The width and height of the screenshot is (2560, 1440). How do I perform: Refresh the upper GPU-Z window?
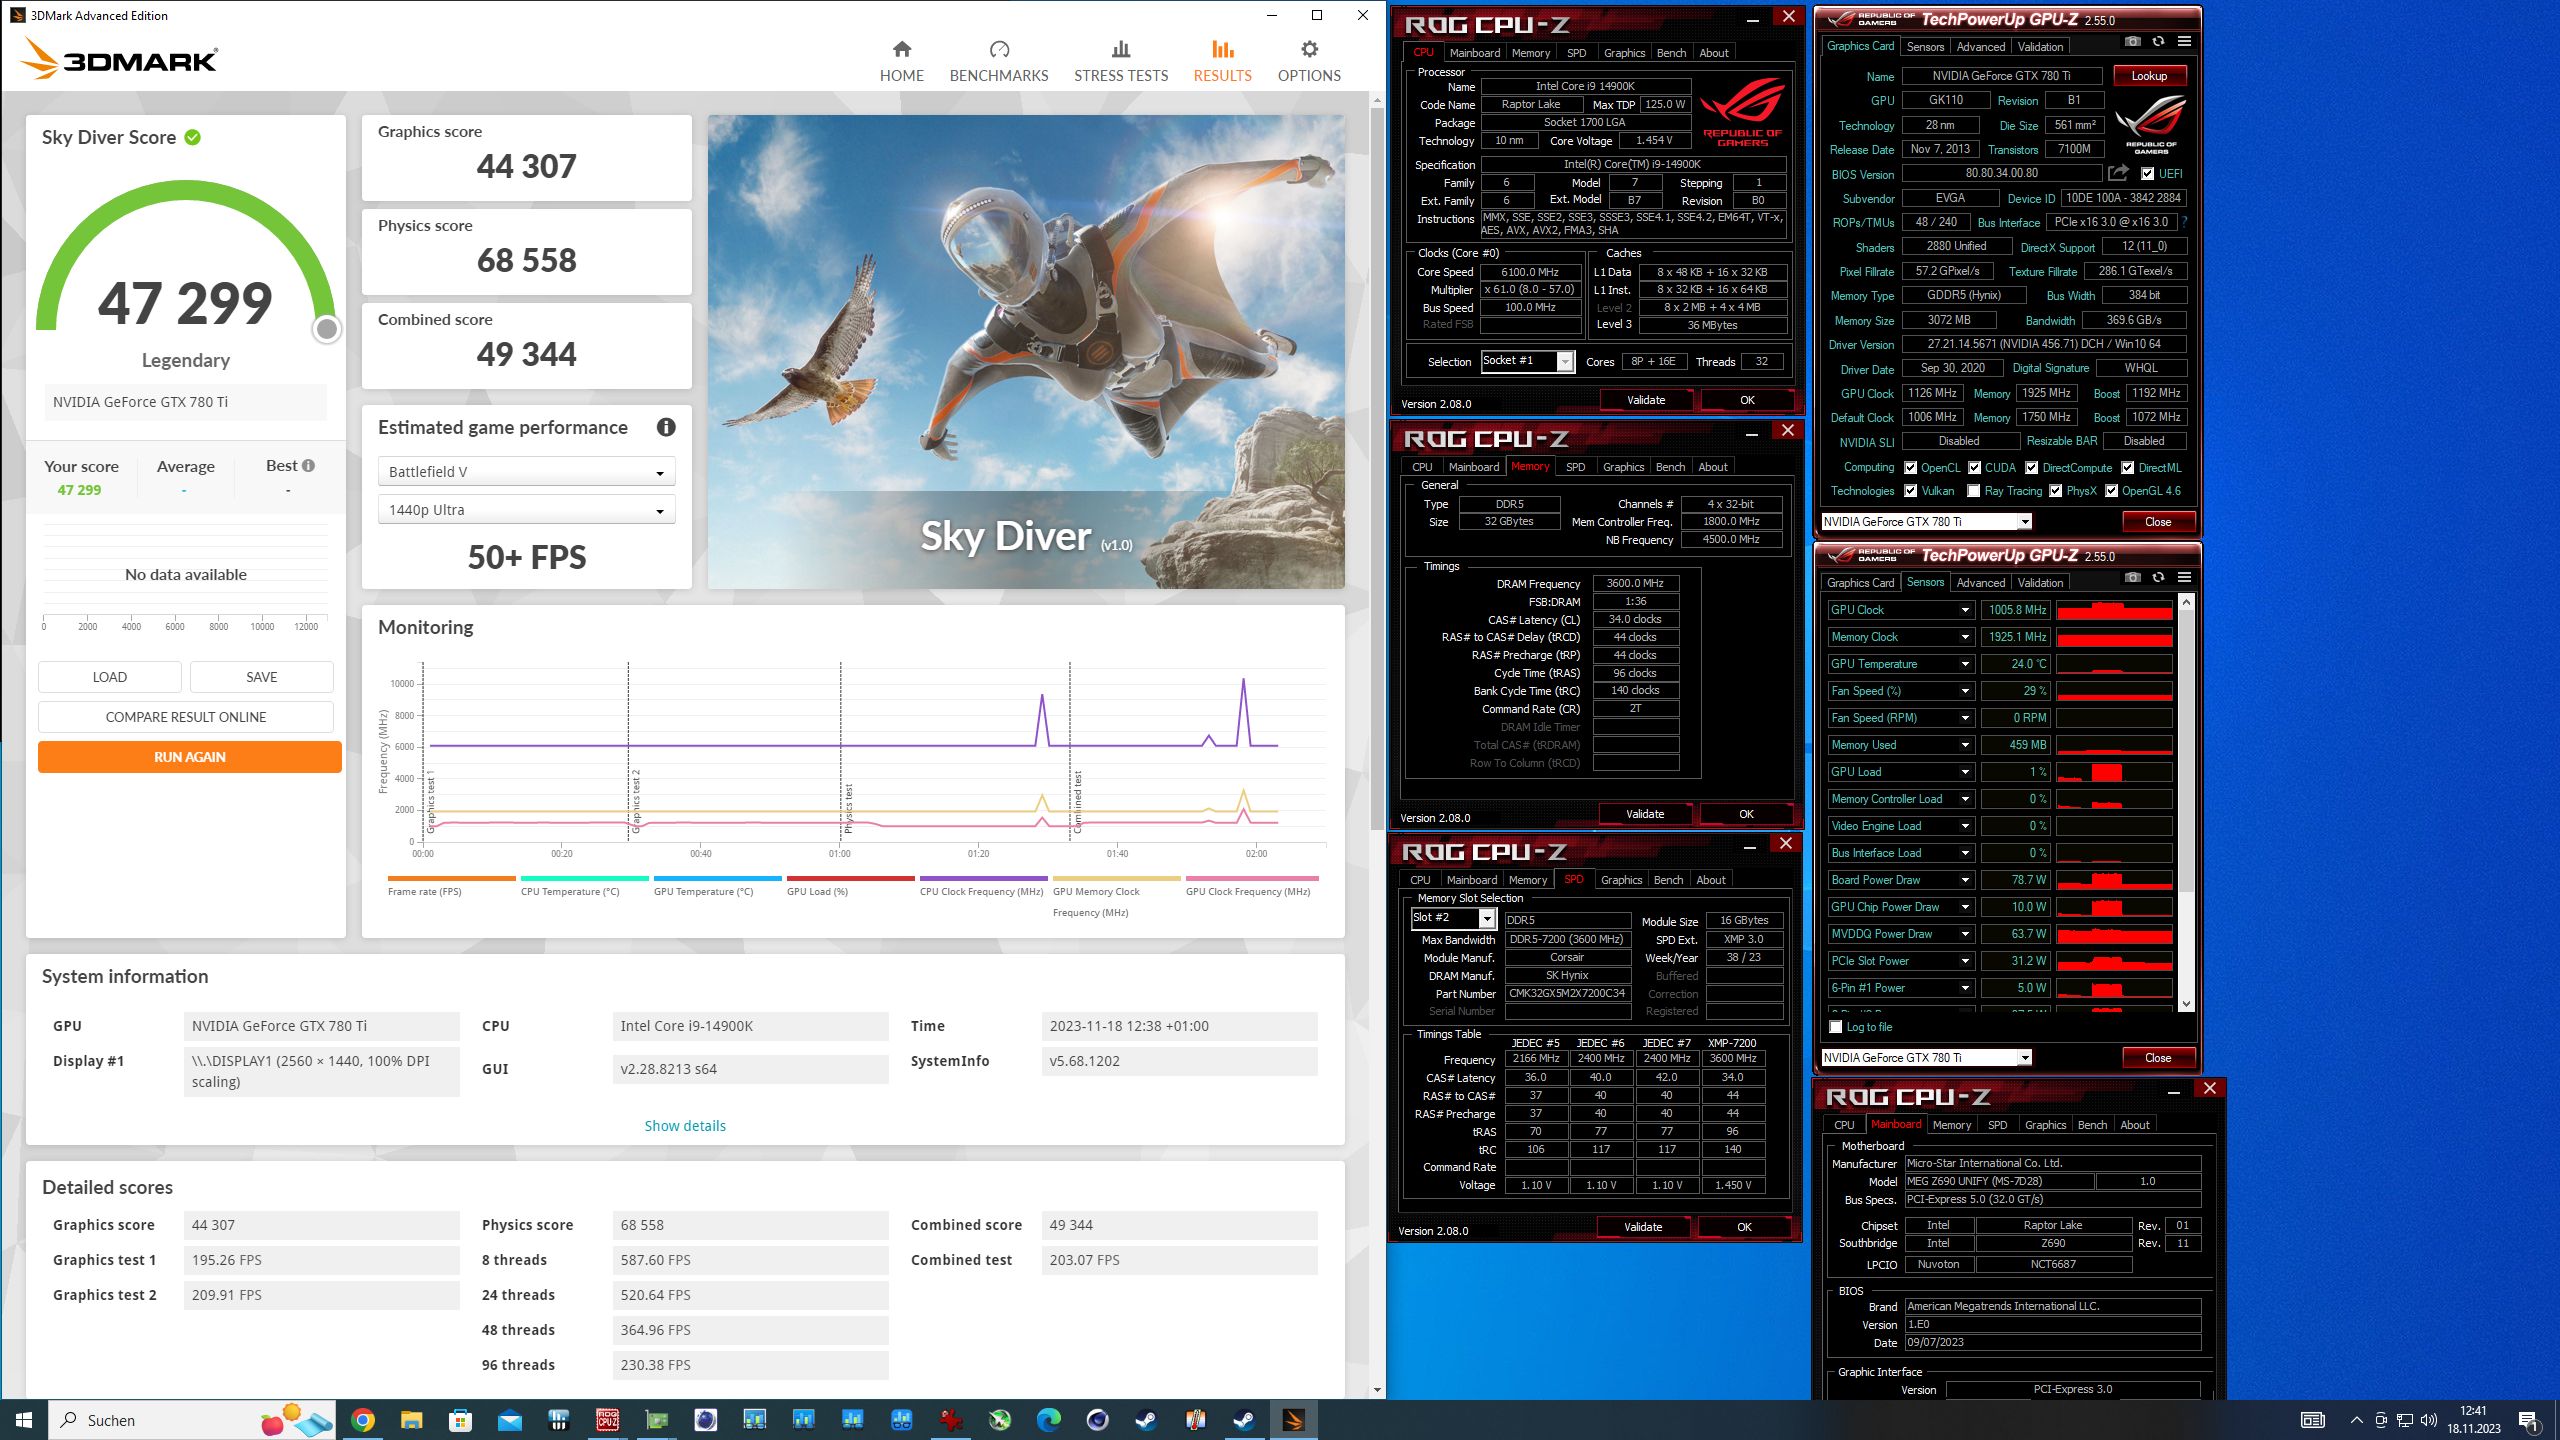pos(2158,42)
